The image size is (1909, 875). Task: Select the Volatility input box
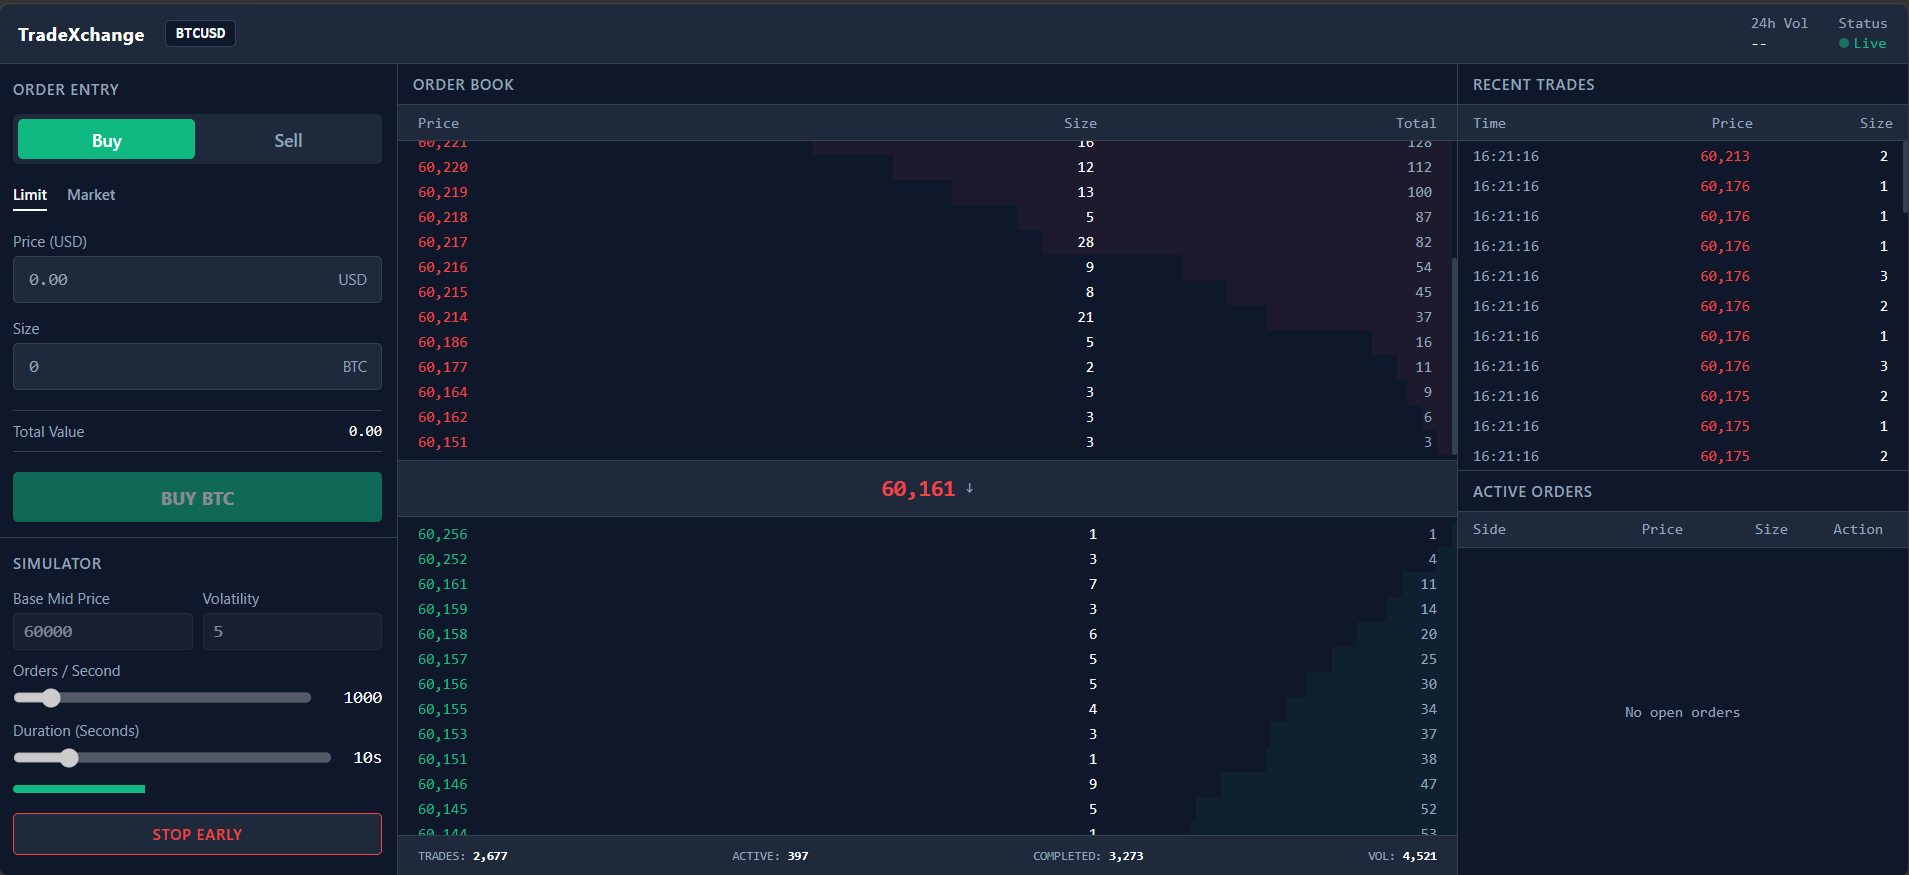[x=292, y=632]
